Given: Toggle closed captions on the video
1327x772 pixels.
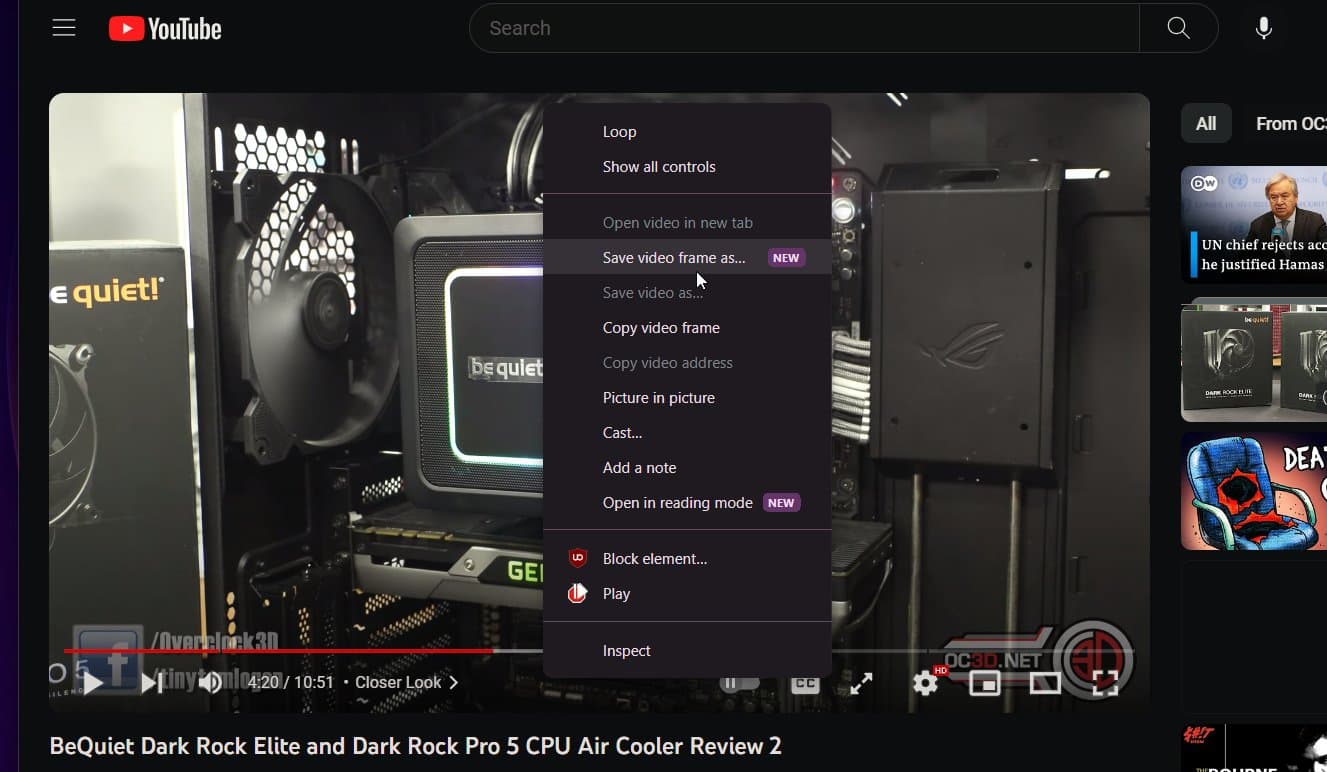Looking at the screenshot, I should [x=805, y=684].
